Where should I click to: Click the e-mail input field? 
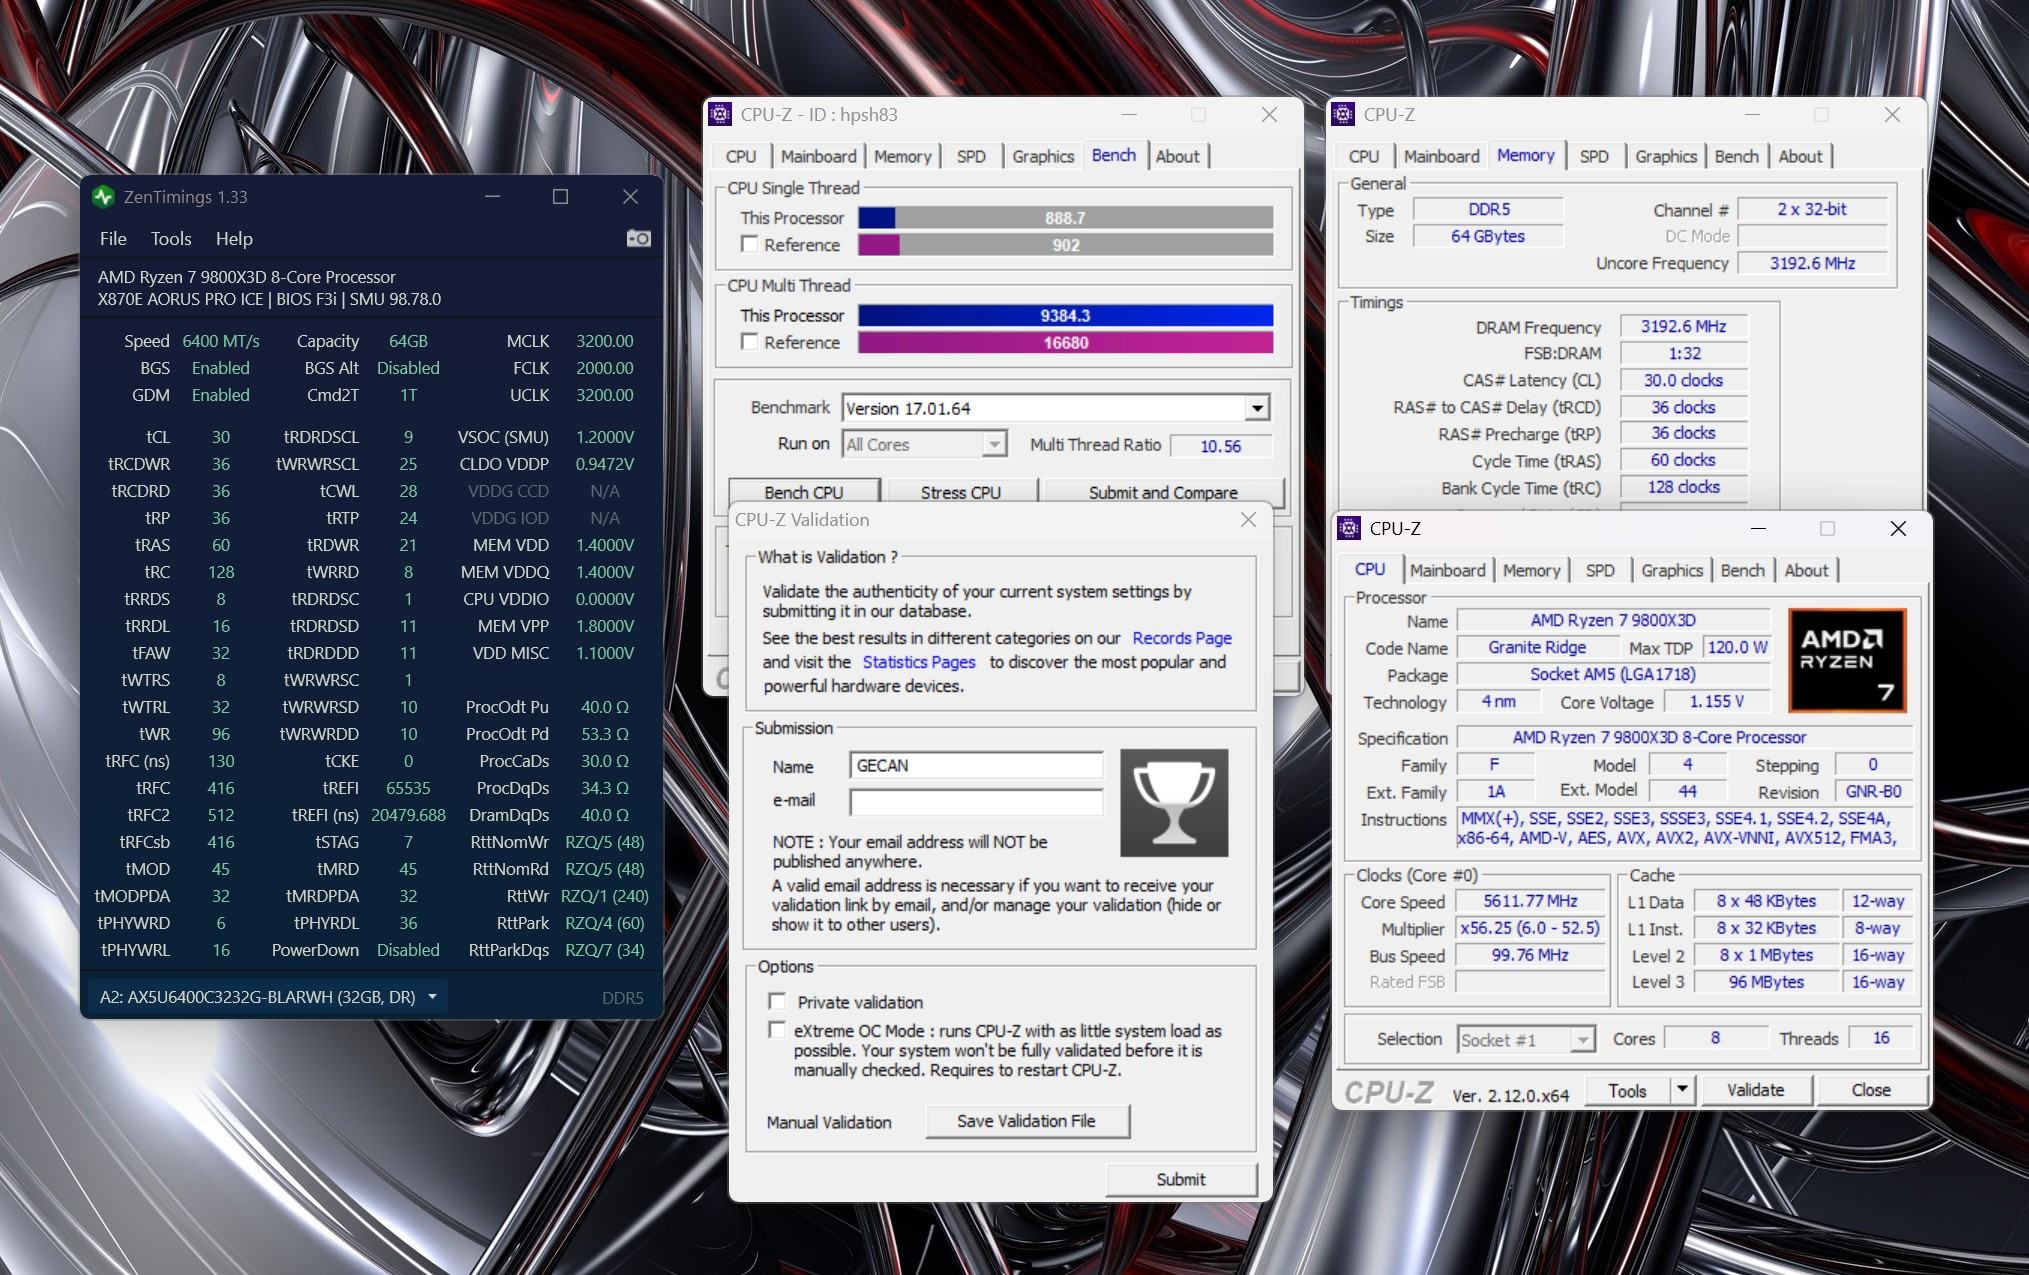tap(975, 802)
